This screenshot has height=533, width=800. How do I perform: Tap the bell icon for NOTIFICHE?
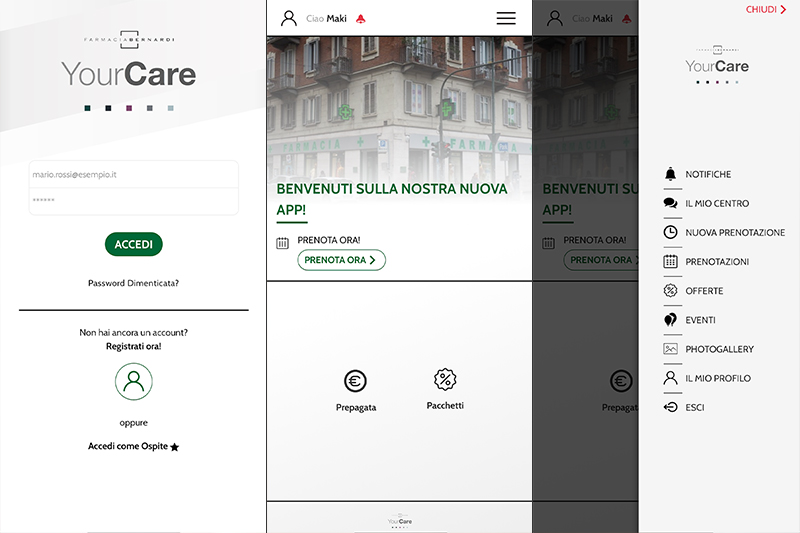670,174
